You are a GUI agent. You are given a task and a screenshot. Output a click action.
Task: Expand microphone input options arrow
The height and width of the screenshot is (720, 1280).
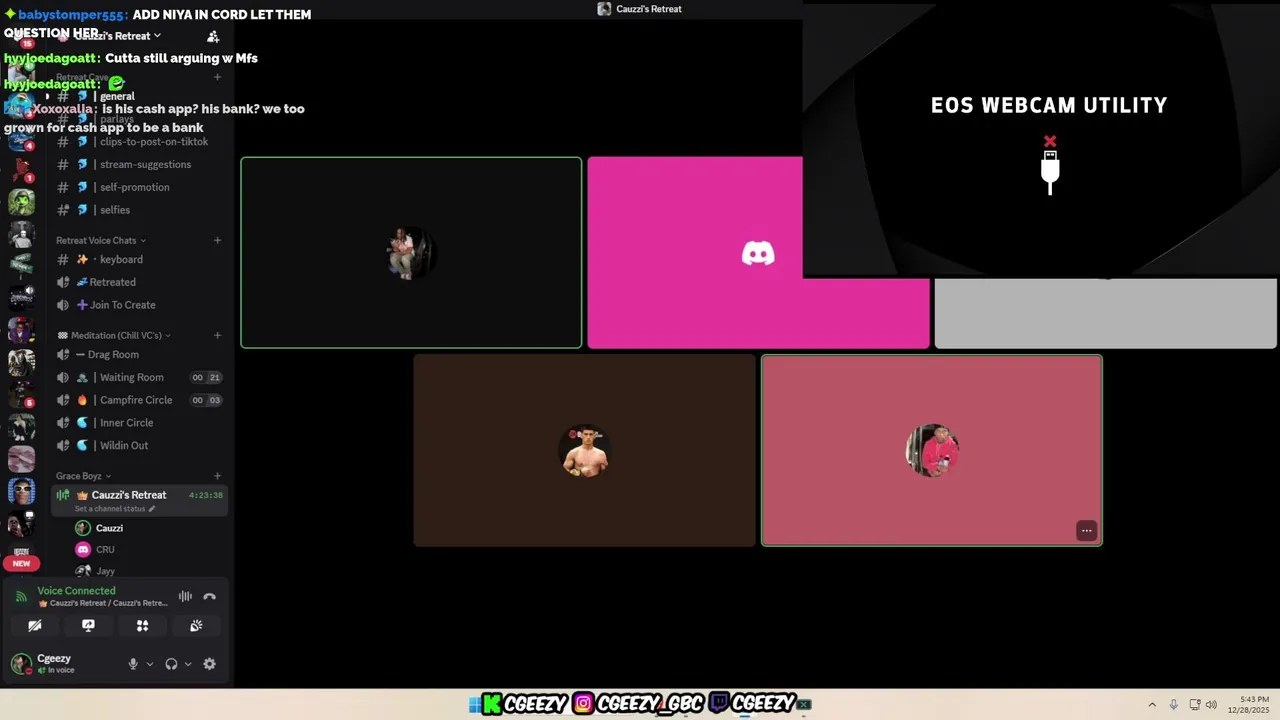click(150, 664)
